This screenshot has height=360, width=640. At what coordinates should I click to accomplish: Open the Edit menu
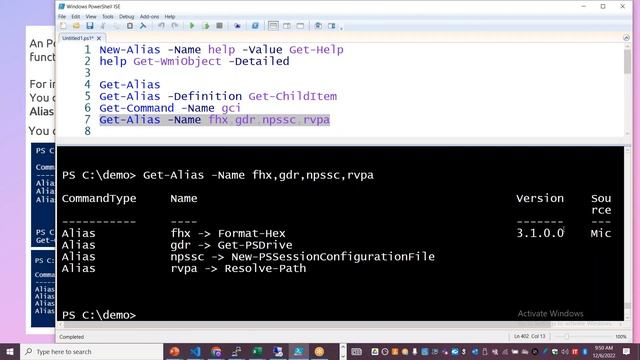coord(76,17)
